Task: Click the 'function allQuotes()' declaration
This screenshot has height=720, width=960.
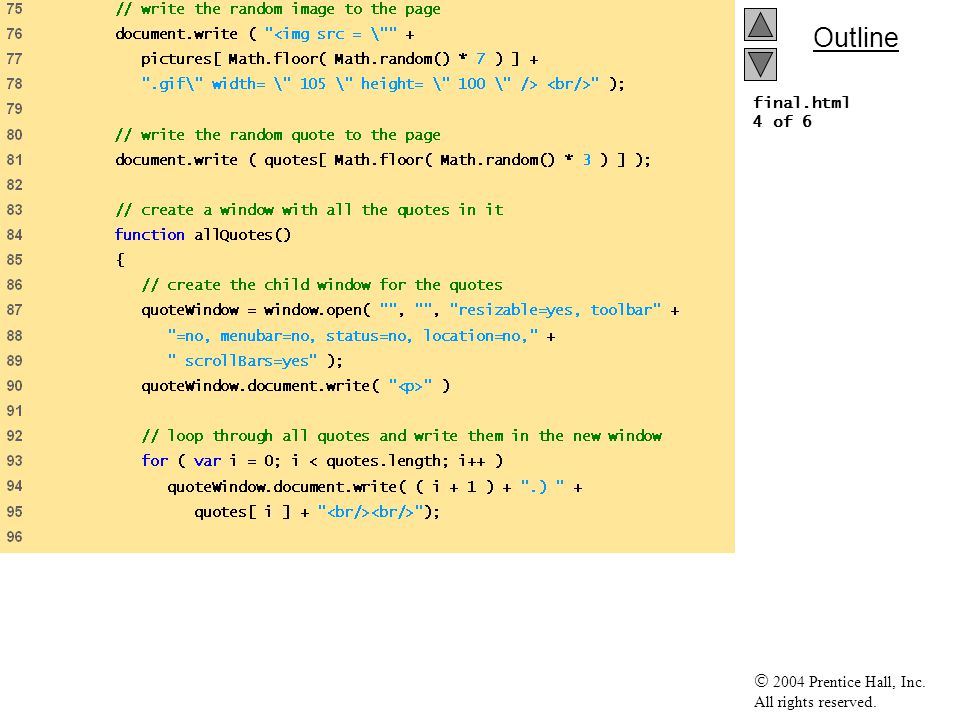Action: click(x=203, y=235)
